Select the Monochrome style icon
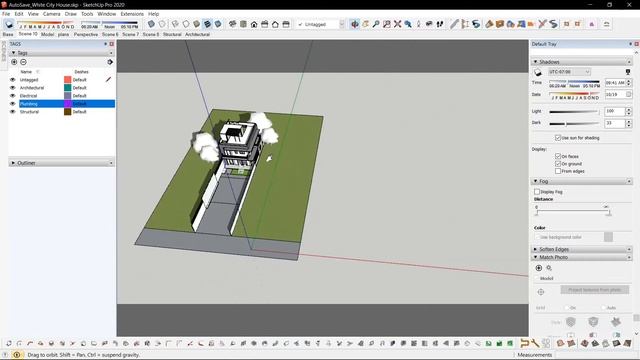This screenshot has width=640, height=360. pos(218,24)
